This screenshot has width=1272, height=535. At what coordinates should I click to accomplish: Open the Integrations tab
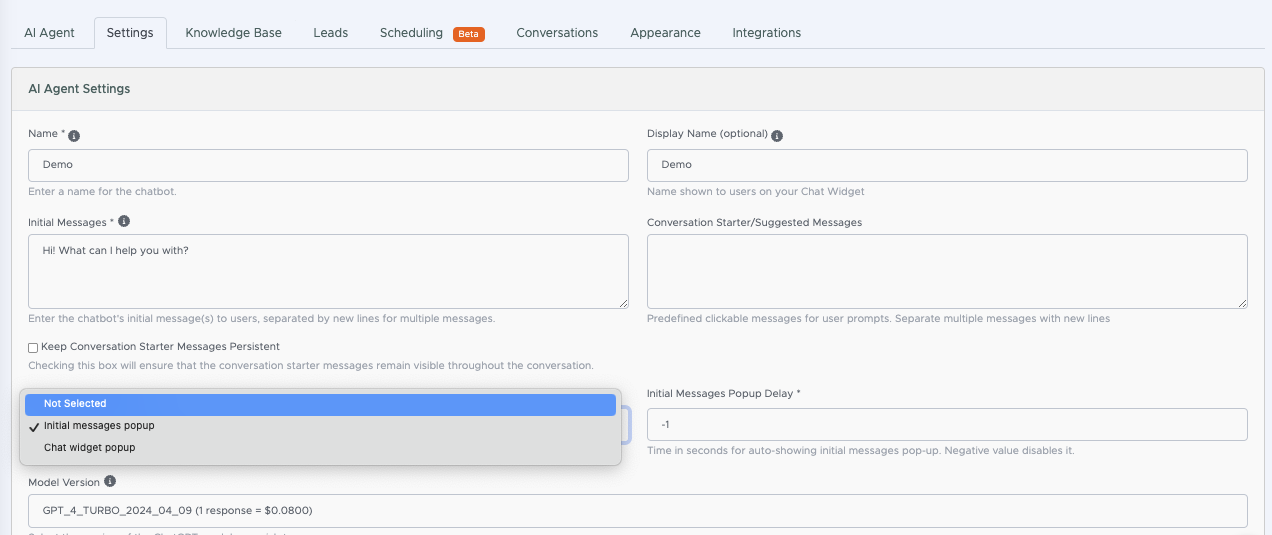(x=767, y=33)
